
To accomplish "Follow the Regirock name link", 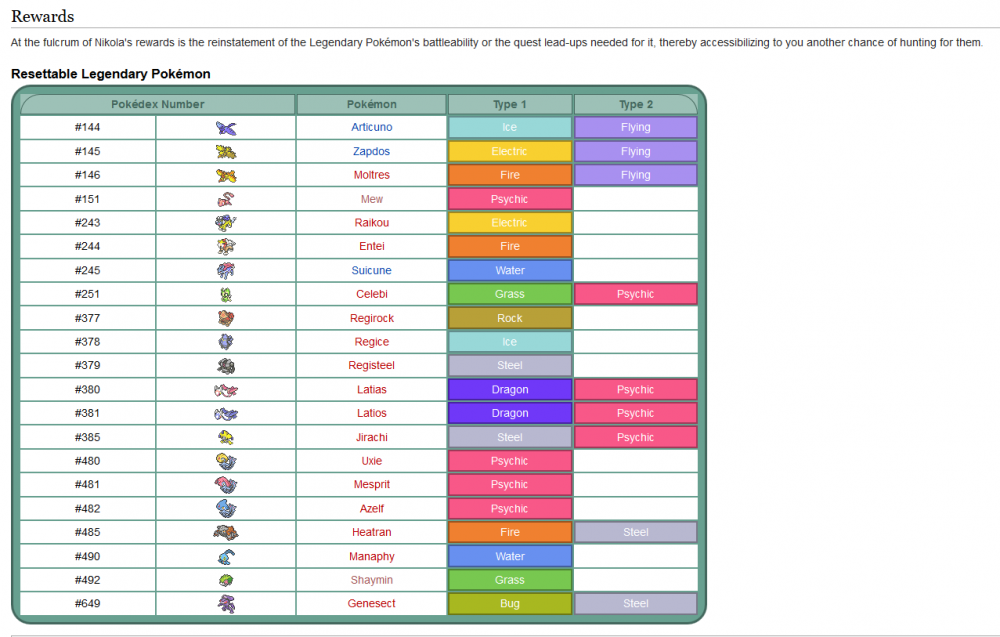I will [371, 318].
